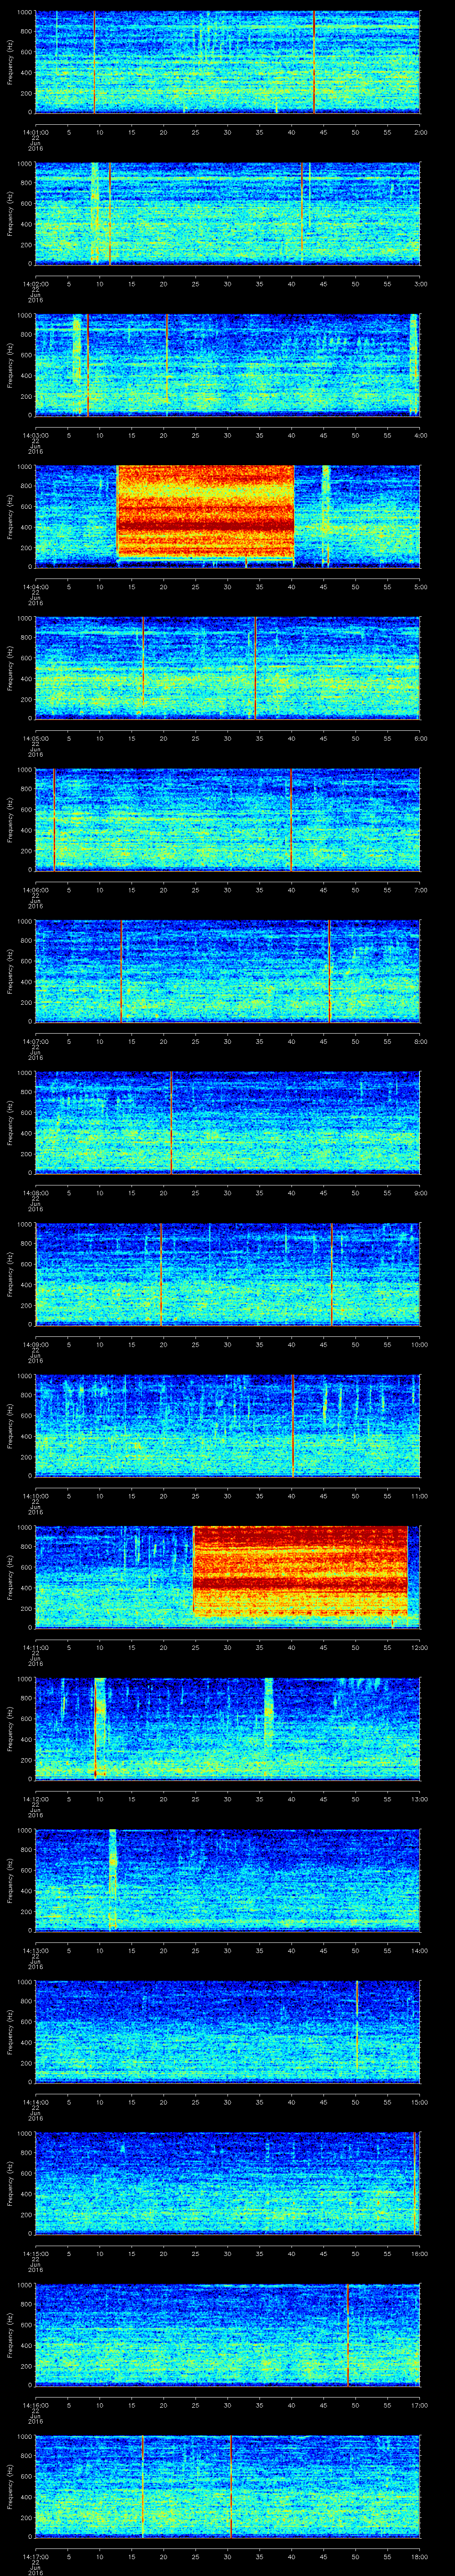Open the spectrogram panel starting at 14:10:00
This screenshot has width=455, height=2576.
click(x=228, y=1426)
